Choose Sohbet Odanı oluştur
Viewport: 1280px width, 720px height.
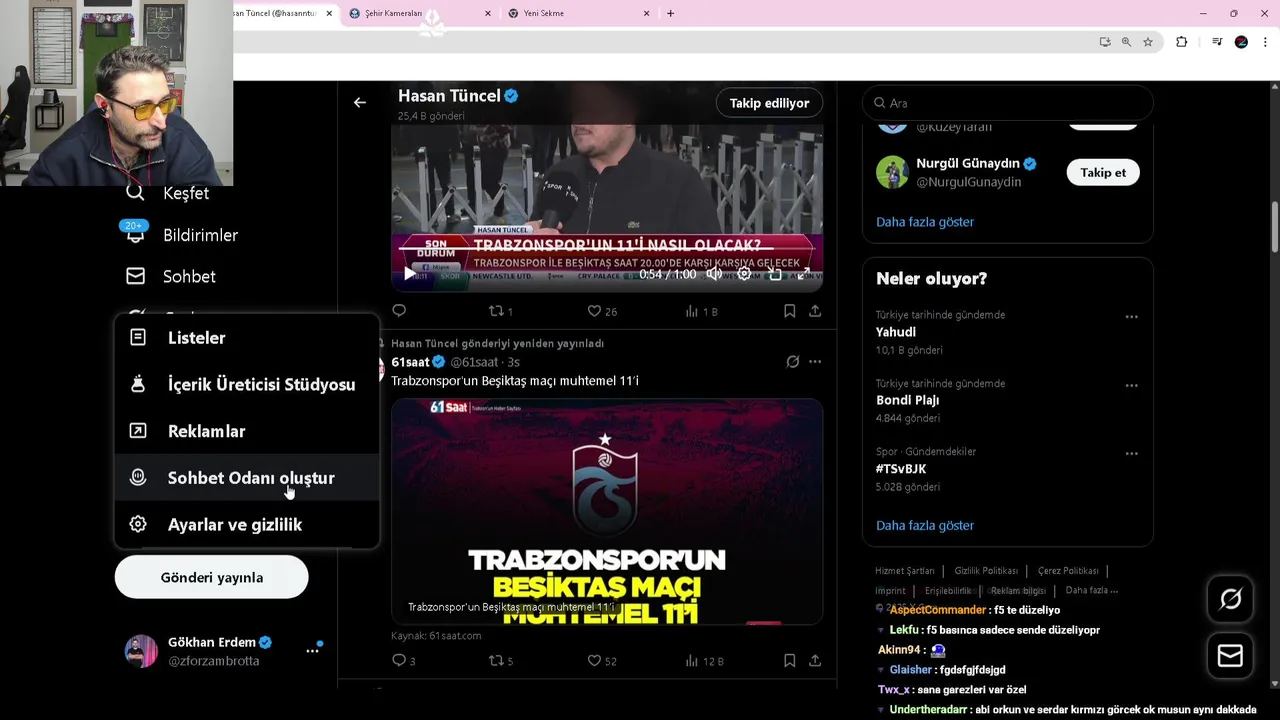247,478
